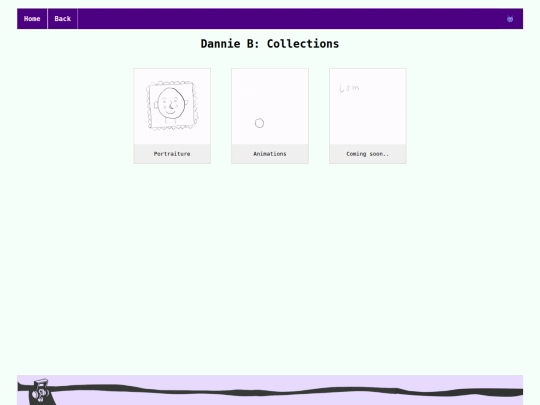Click the camera illustration in the footer
The height and width of the screenshot is (405, 540).
click(x=41, y=391)
